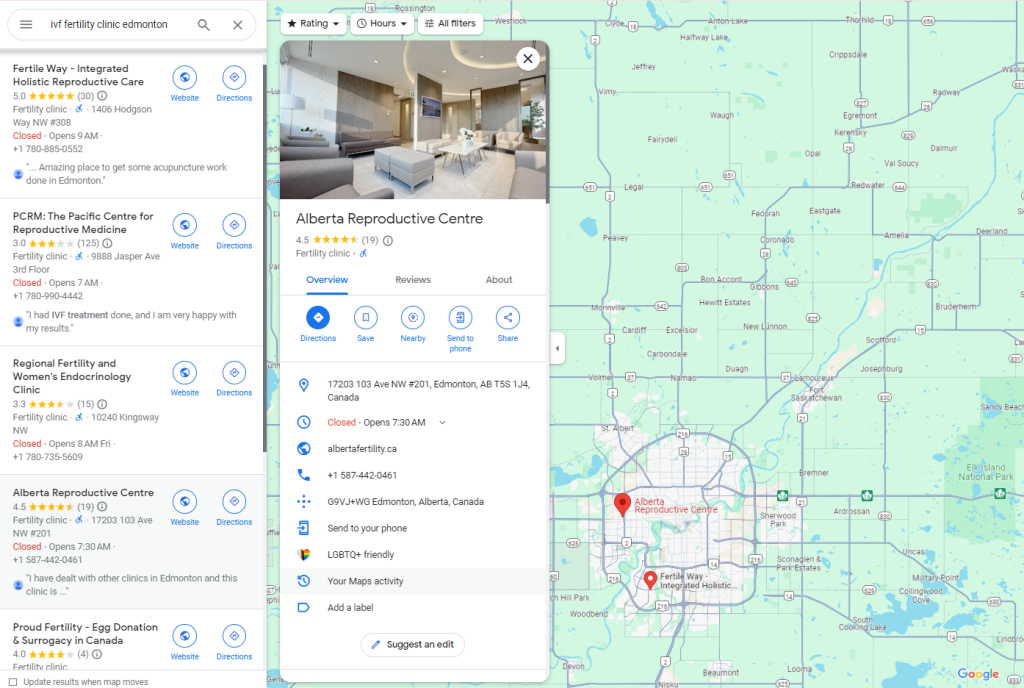Clear the search query with X icon
This screenshot has height=688, width=1024.
click(238, 25)
